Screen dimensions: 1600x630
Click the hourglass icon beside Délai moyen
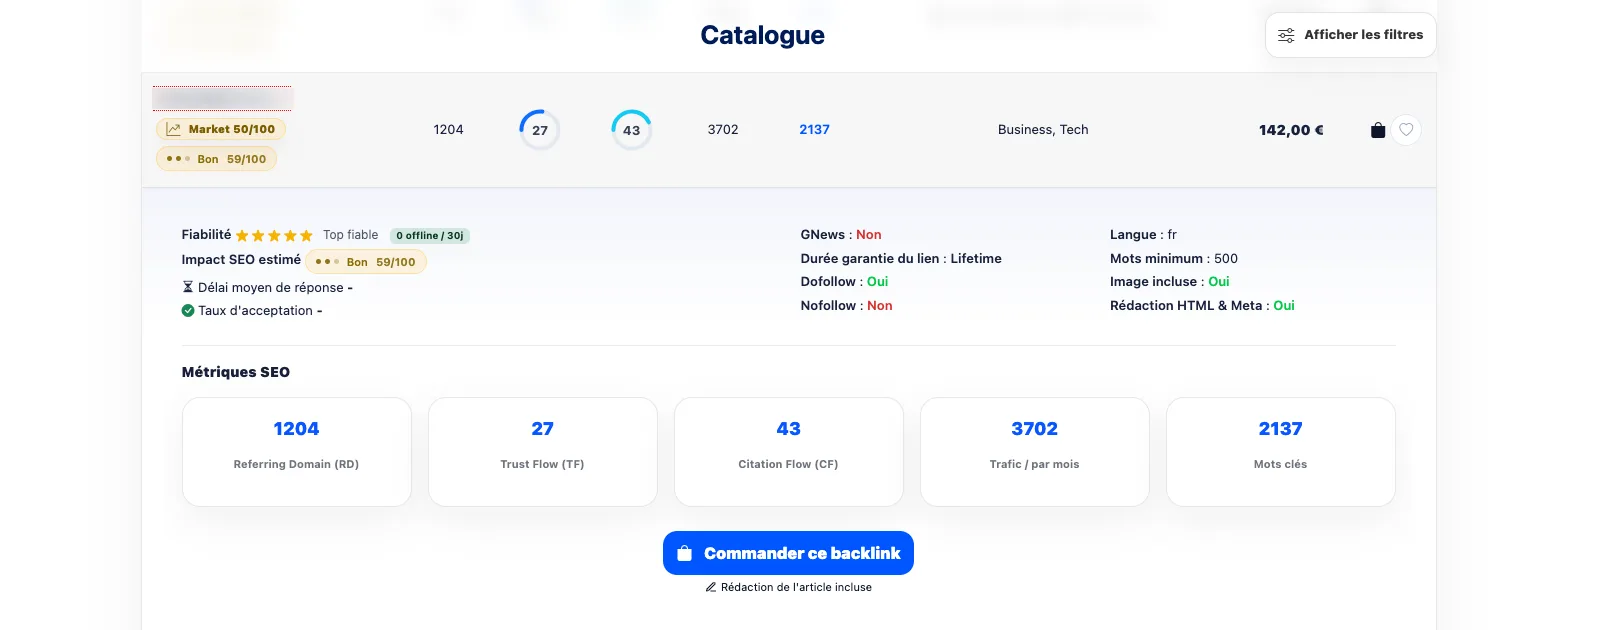click(187, 287)
